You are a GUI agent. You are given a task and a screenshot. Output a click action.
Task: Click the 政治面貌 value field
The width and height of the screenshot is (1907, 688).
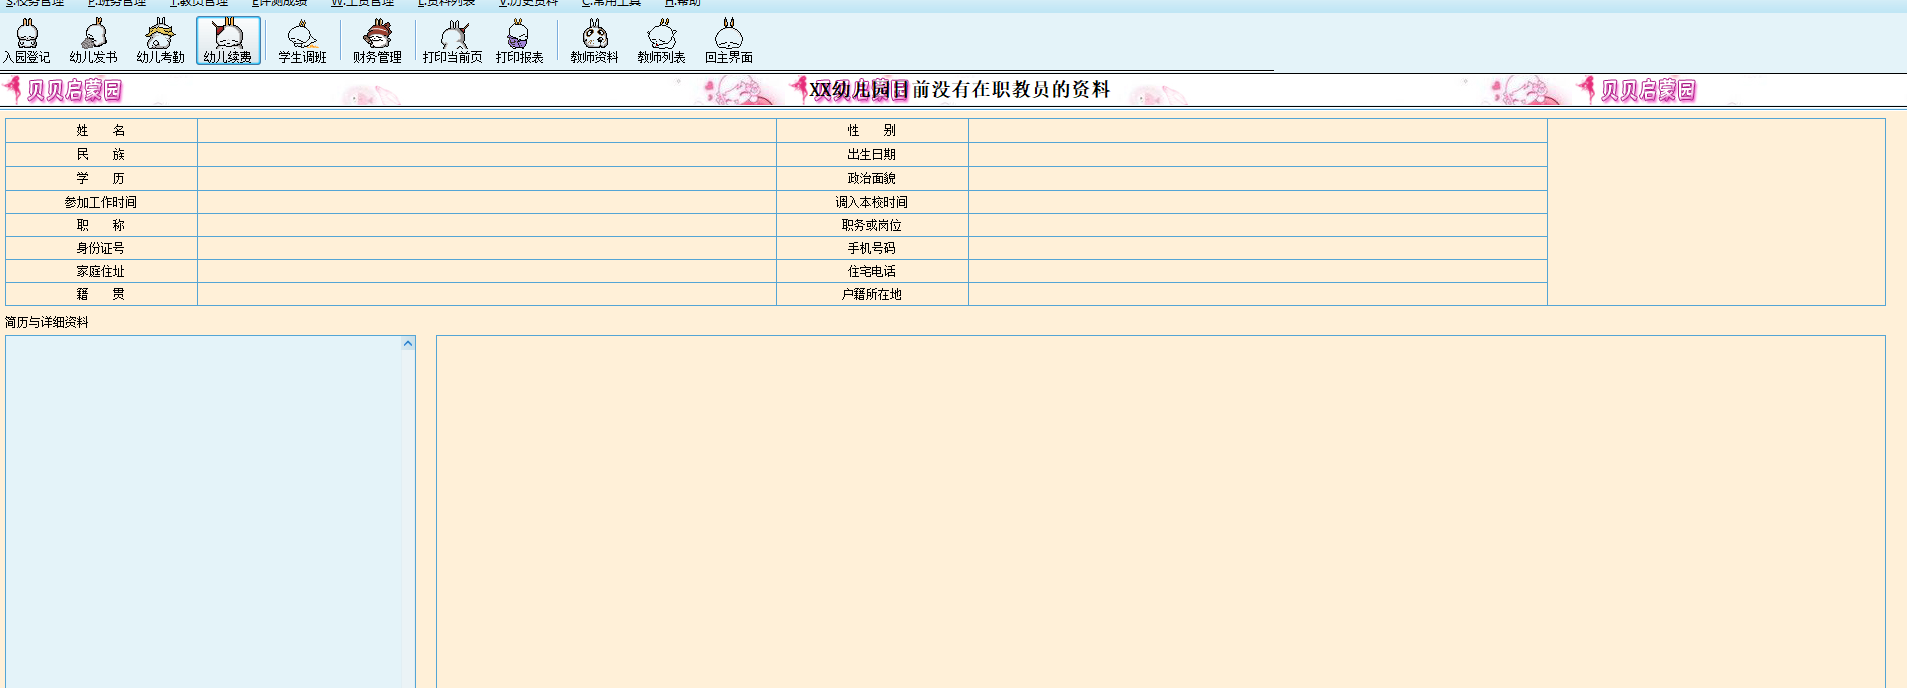click(x=1258, y=178)
